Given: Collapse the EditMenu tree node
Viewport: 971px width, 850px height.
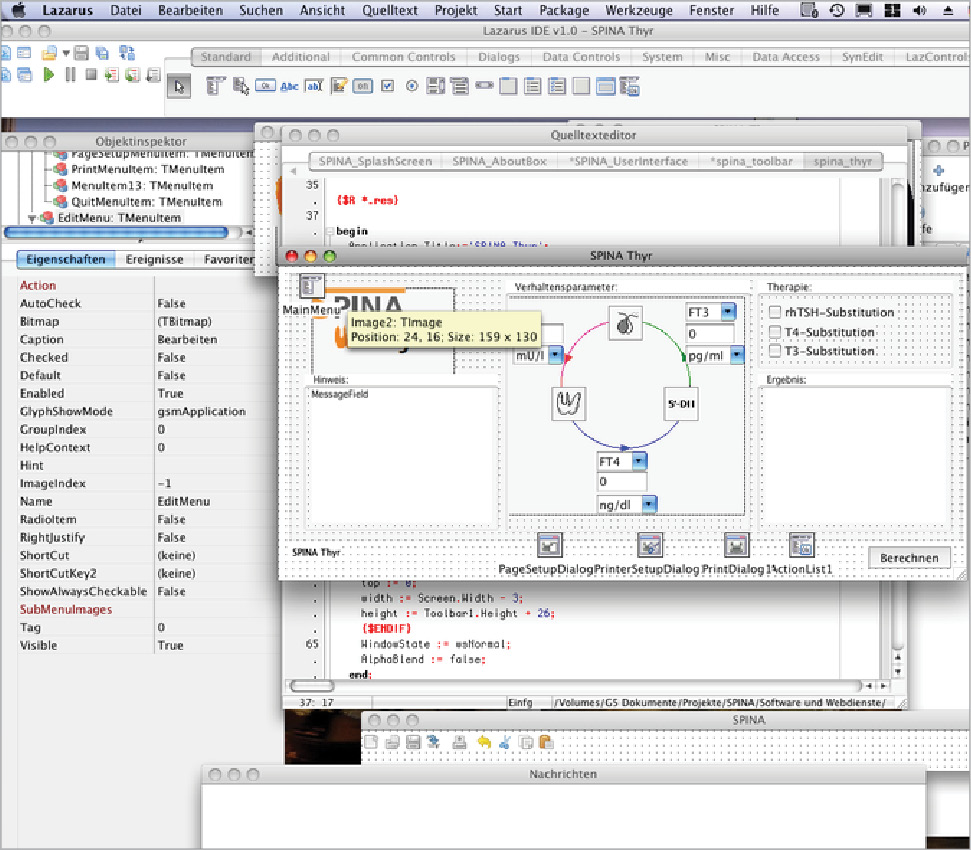Looking at the screenshot, I should tap(33, 218).
